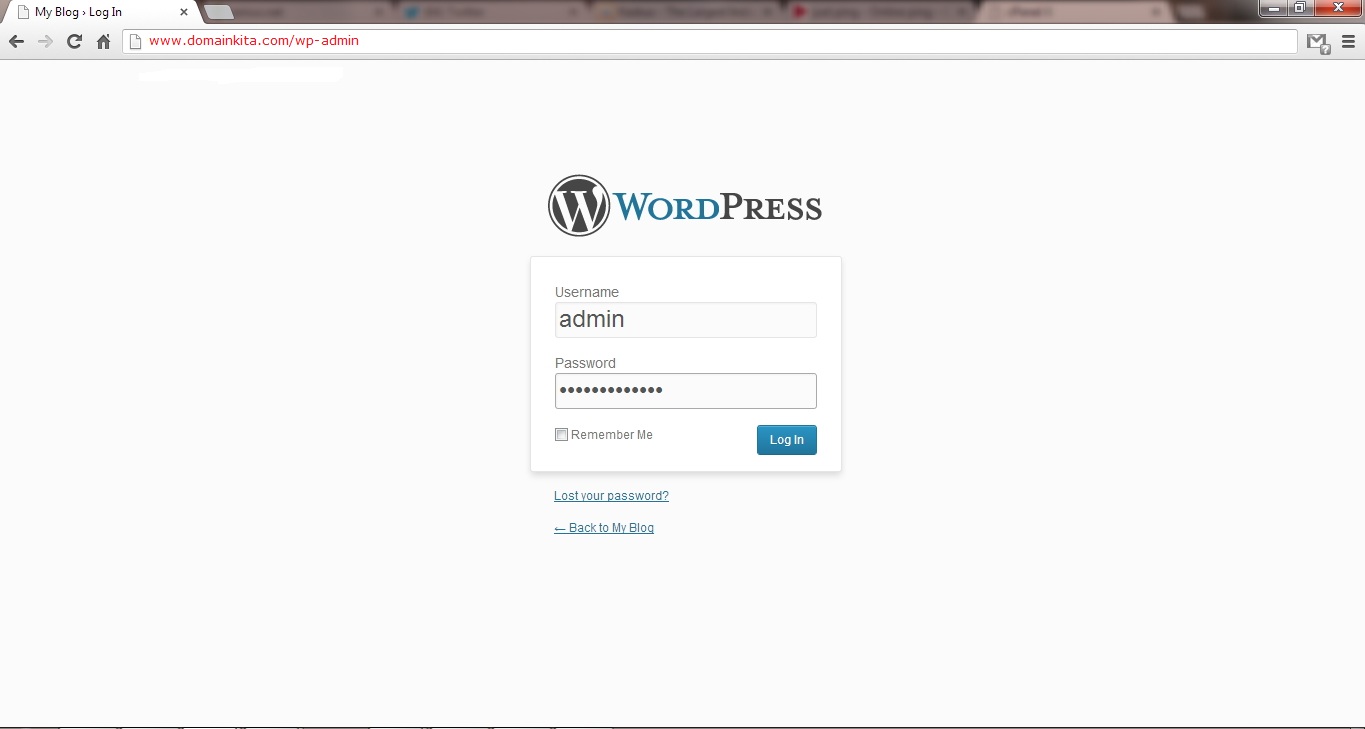Enable the Remember Me checkbox
This screenshot has width=1365, height=729.
point(561,435)
